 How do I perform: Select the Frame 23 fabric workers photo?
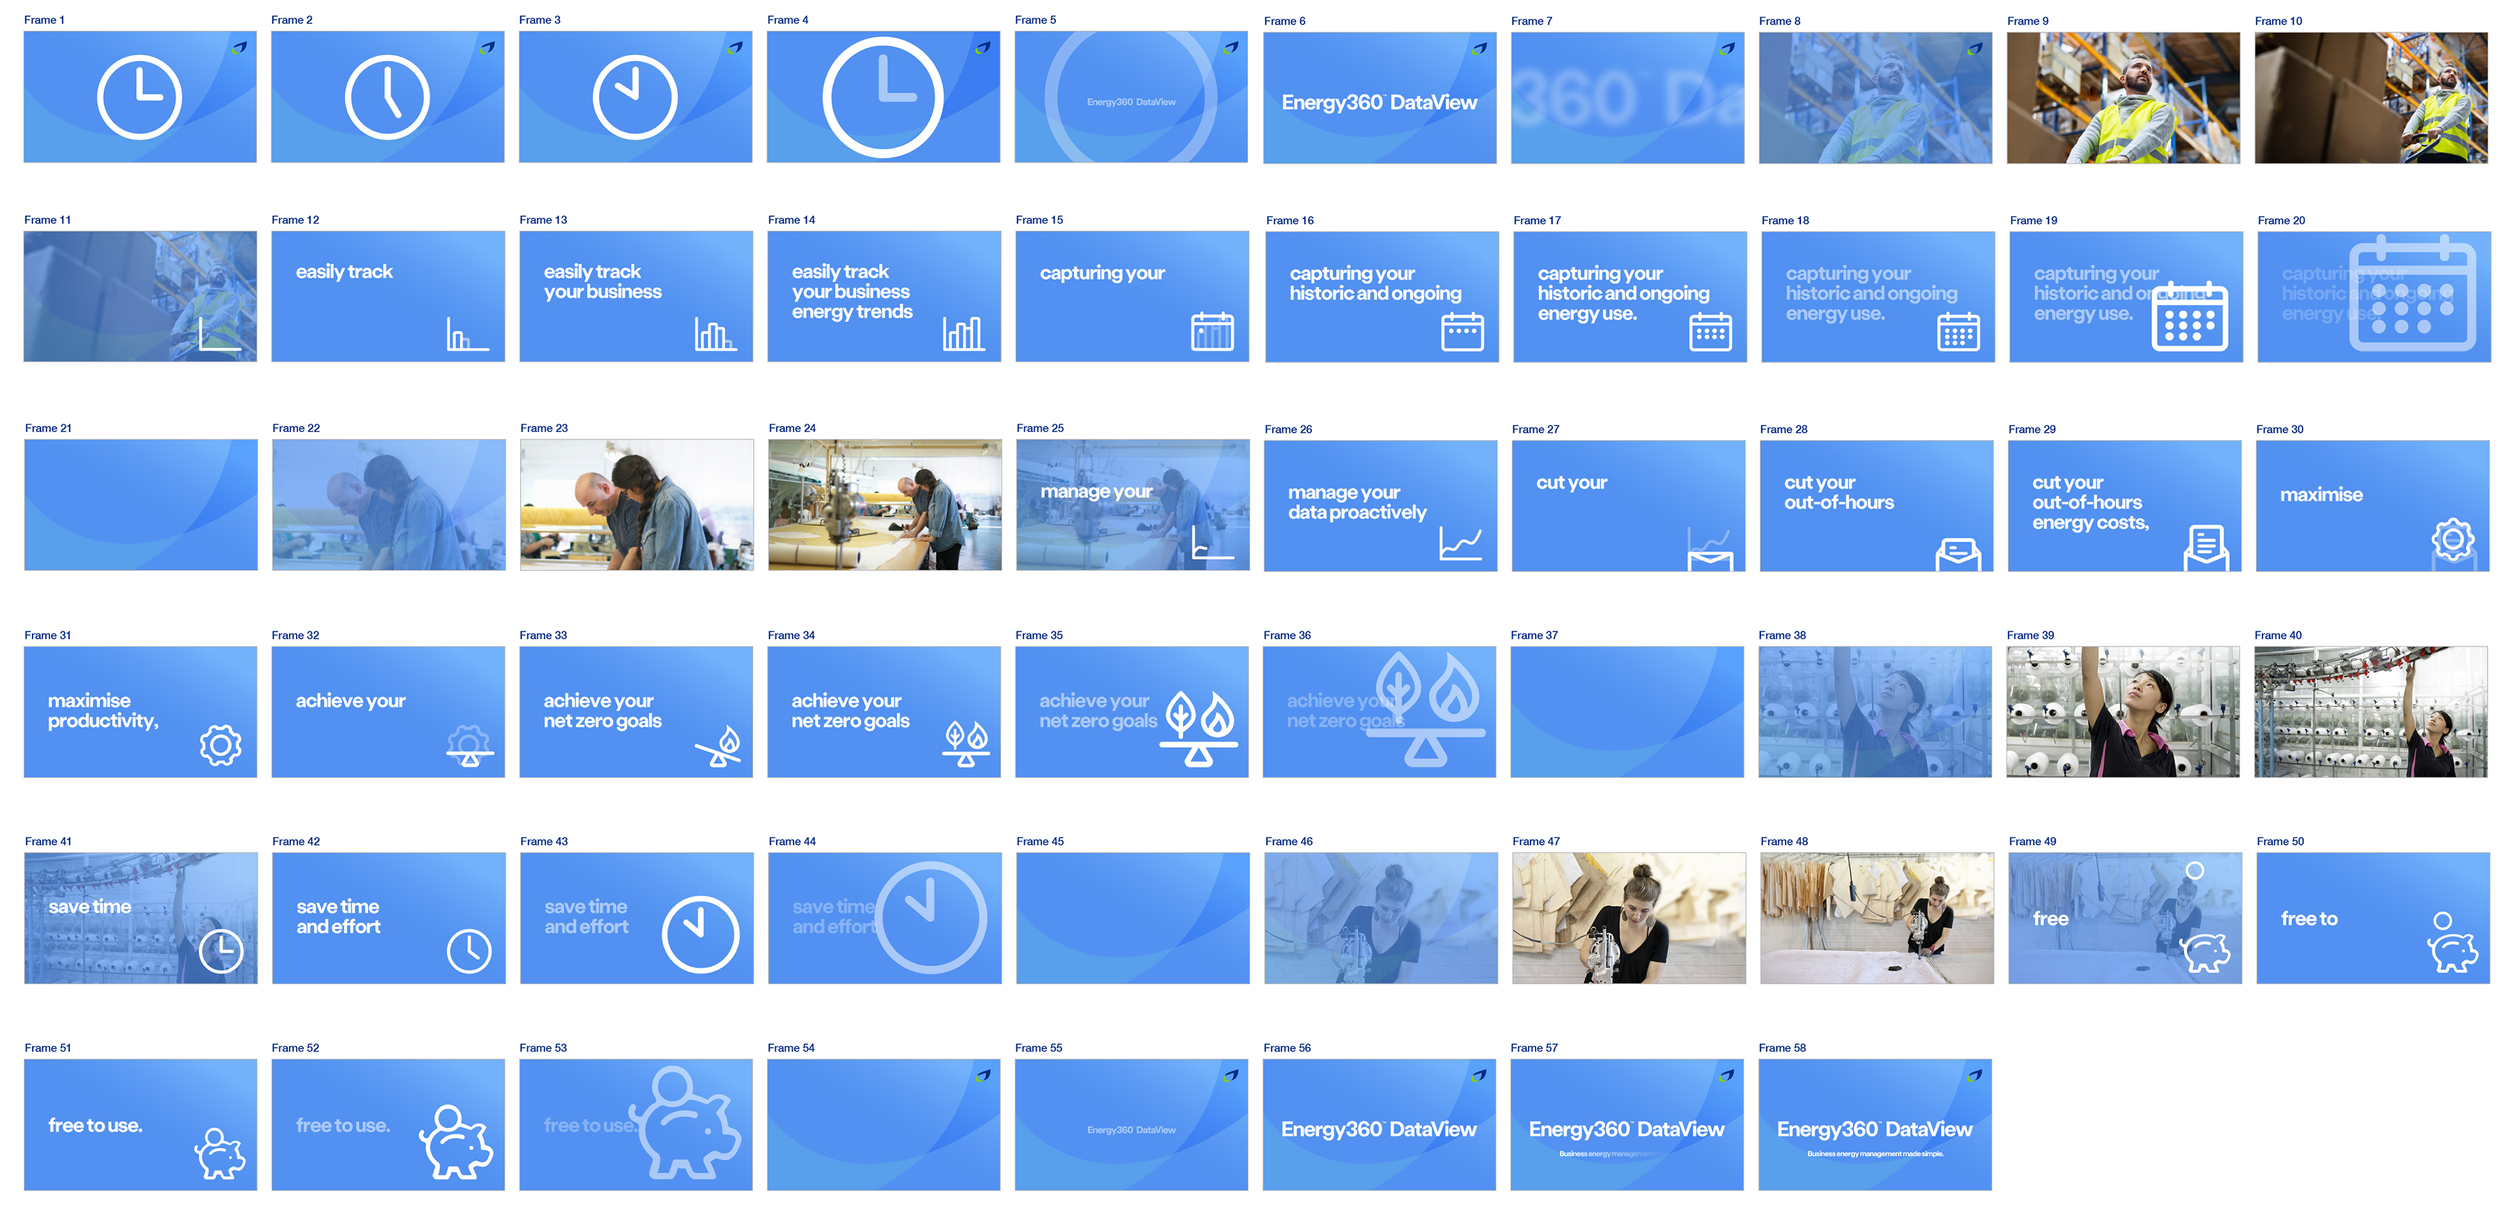click(x=636, y=505)
